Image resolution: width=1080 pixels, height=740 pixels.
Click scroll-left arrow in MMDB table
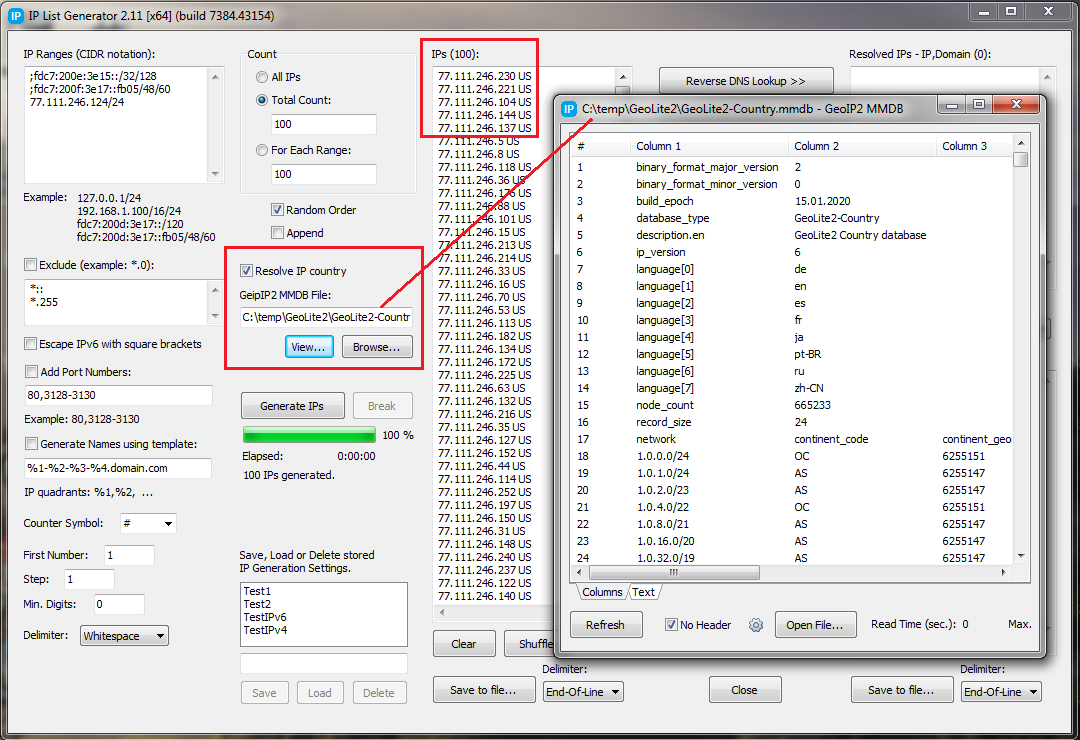(579, 573)
